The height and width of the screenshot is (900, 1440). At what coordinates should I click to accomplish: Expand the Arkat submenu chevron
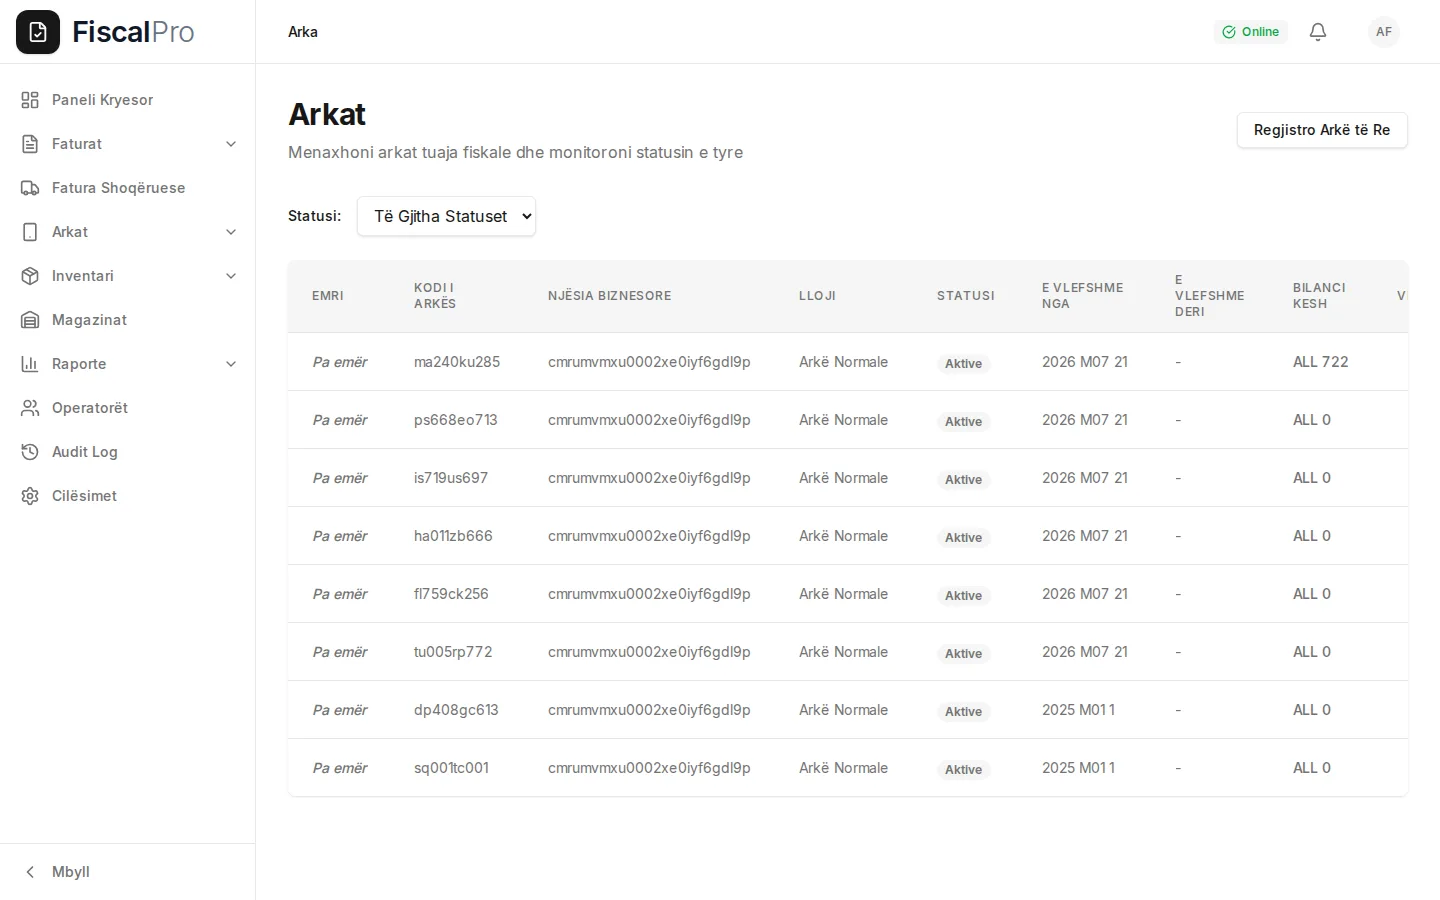[x=231, y=232]
